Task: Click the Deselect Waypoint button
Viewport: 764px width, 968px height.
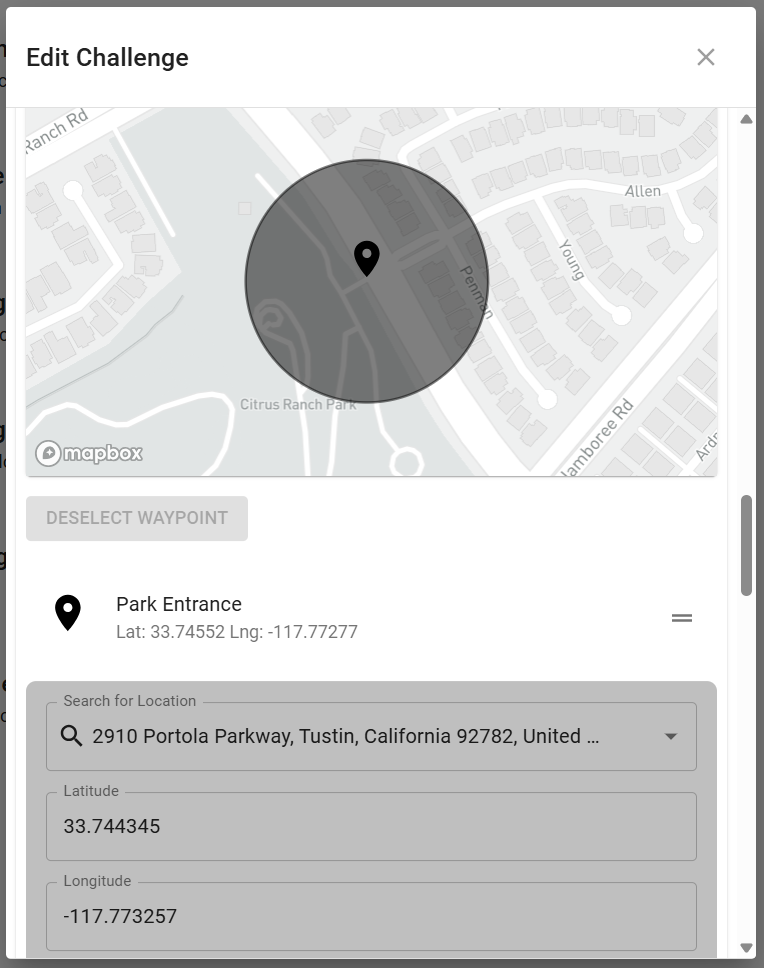Action: [137, 518]
